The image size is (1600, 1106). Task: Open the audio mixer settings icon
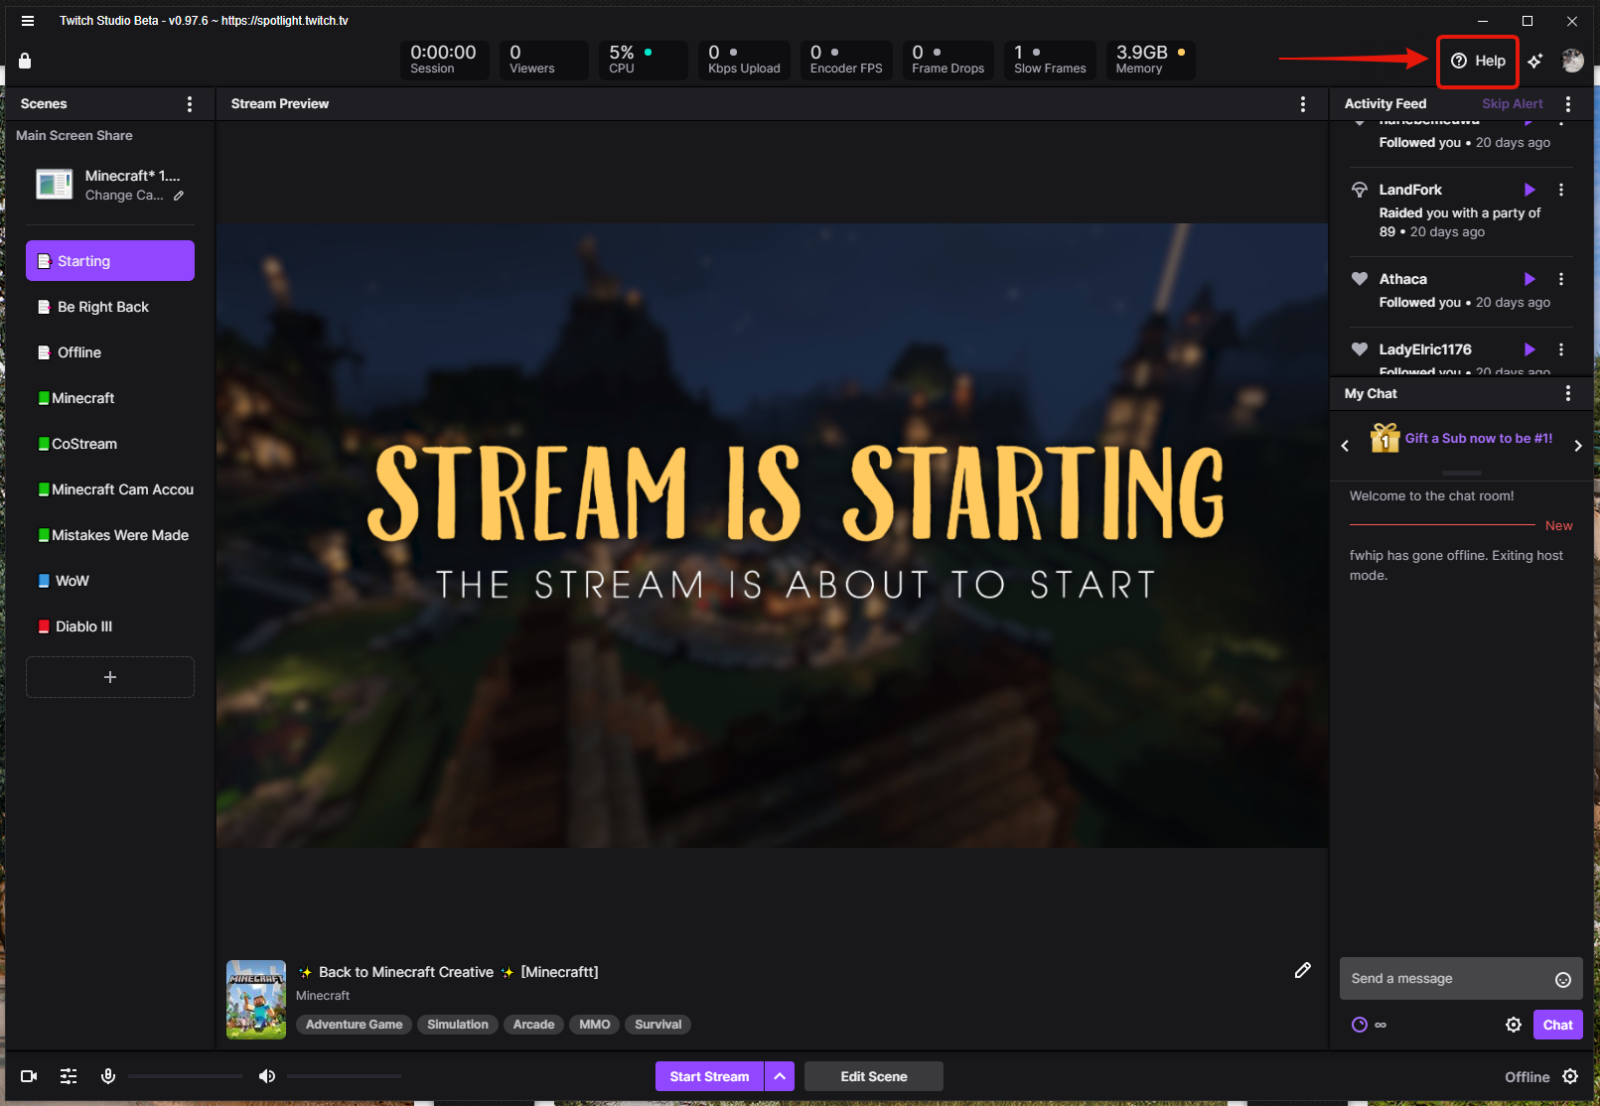pos(68,1077)
